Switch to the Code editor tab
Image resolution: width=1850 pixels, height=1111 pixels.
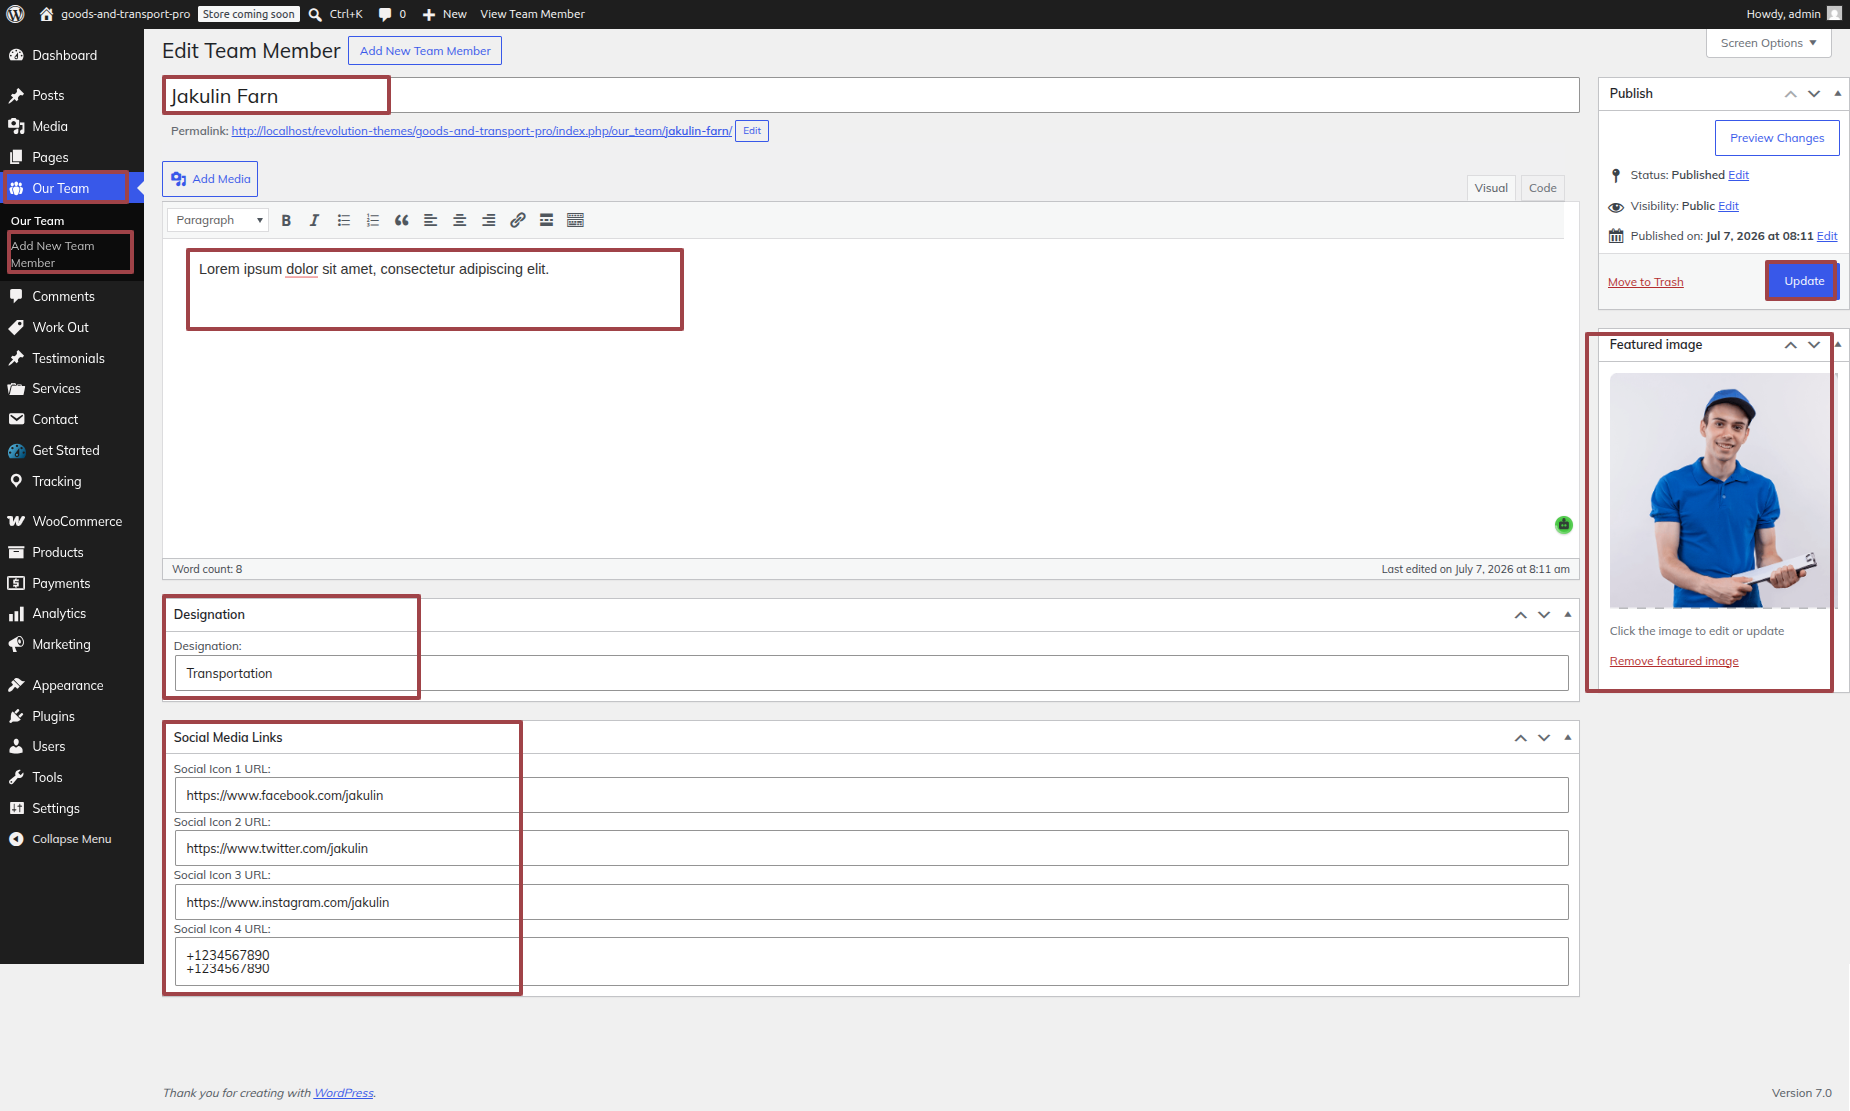1542,188
